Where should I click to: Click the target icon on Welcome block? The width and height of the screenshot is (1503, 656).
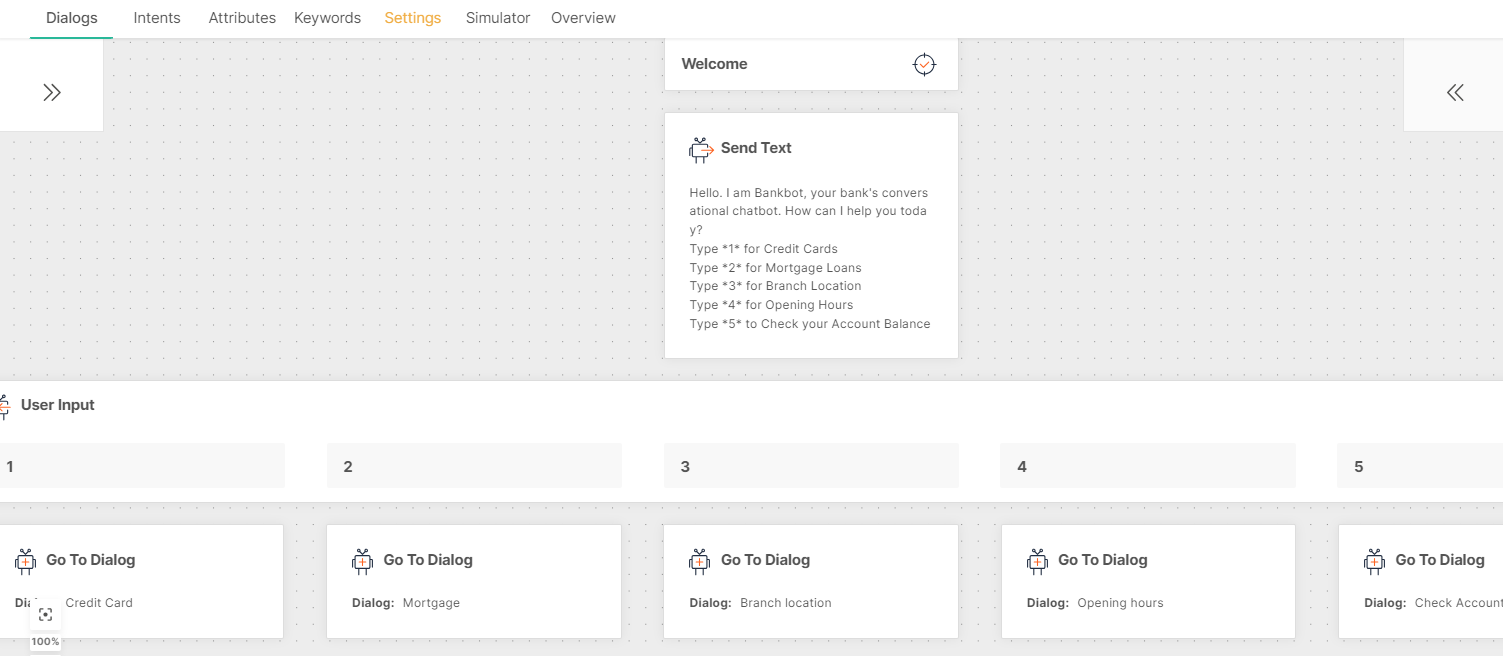[x=924, y=65]
